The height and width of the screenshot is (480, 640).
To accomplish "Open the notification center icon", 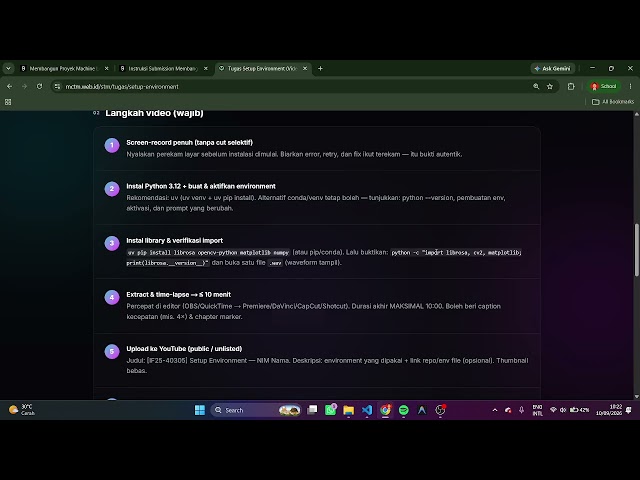I will [x=629, y=410].
